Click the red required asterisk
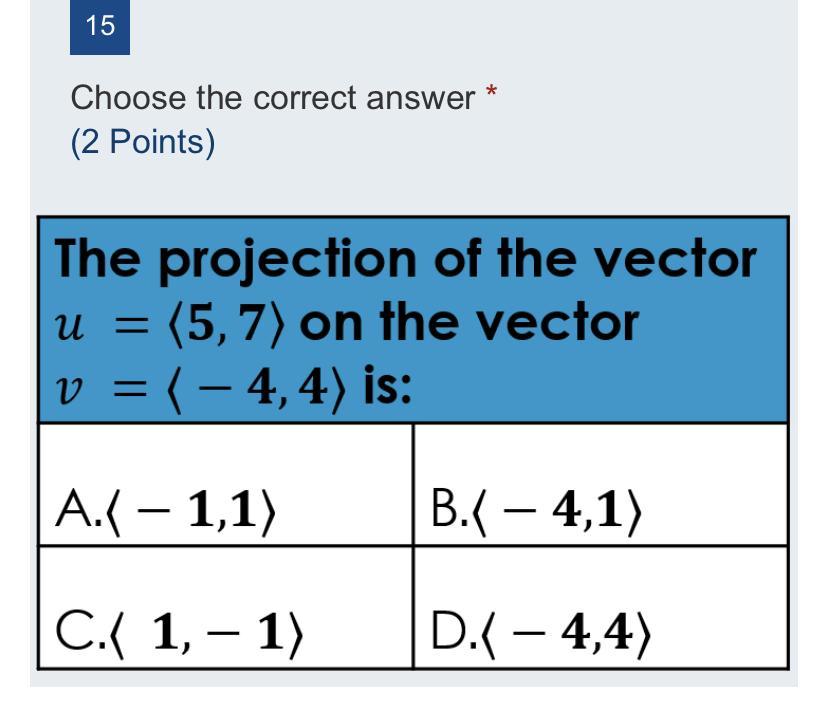This screenshot has height=706, width=828. click(x=491, y=95)
